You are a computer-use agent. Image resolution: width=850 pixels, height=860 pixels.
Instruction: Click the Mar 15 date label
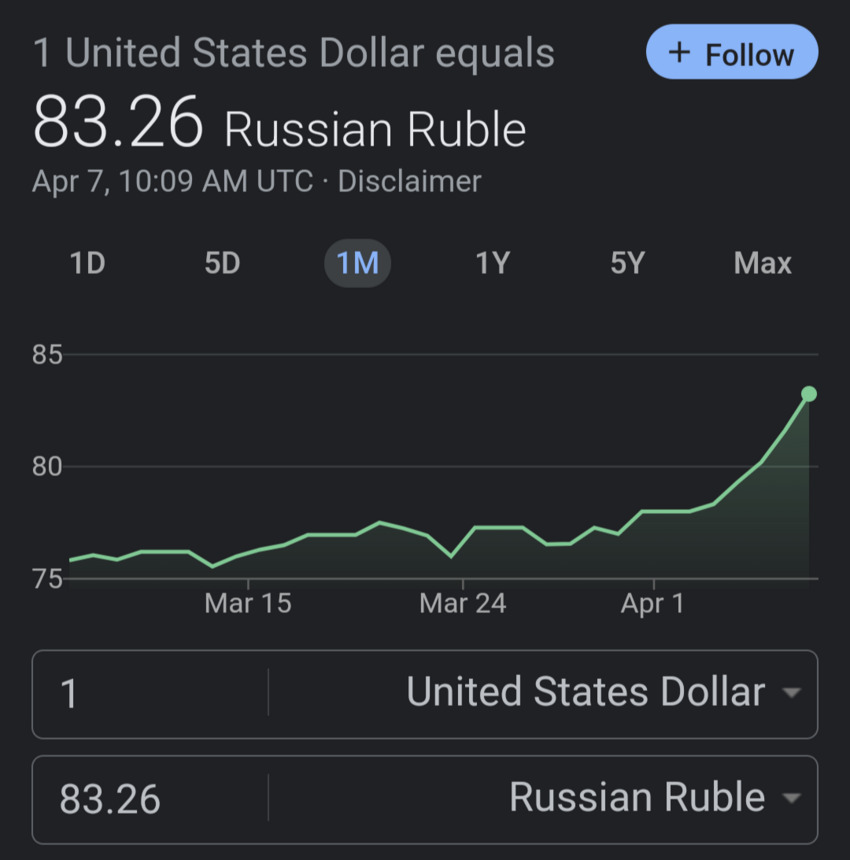[248, 603]
